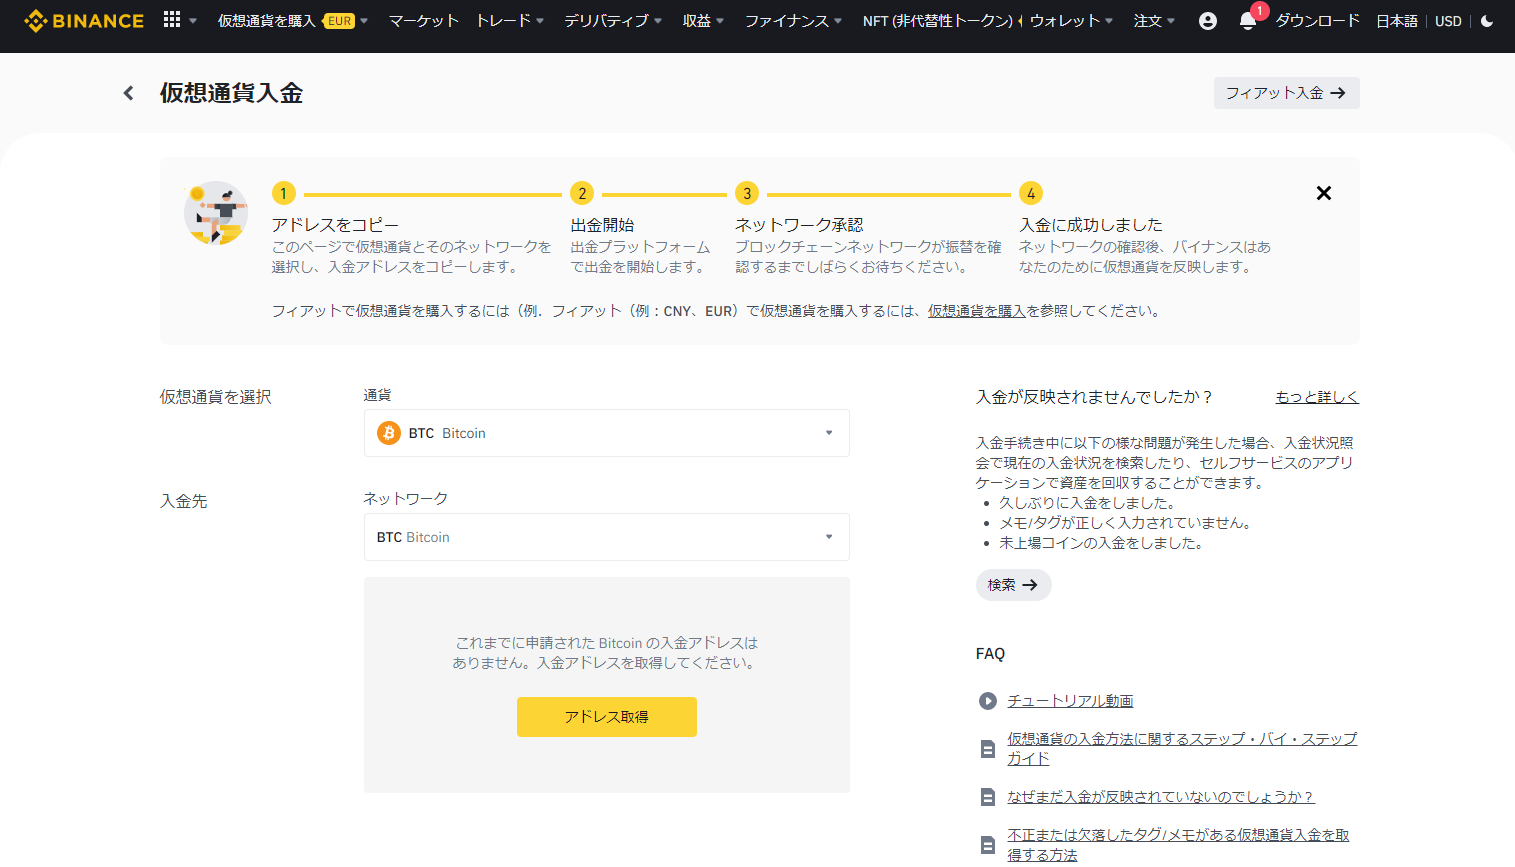
Task: Click the 仮想通貨入金 page title
Action: [231, 93]
